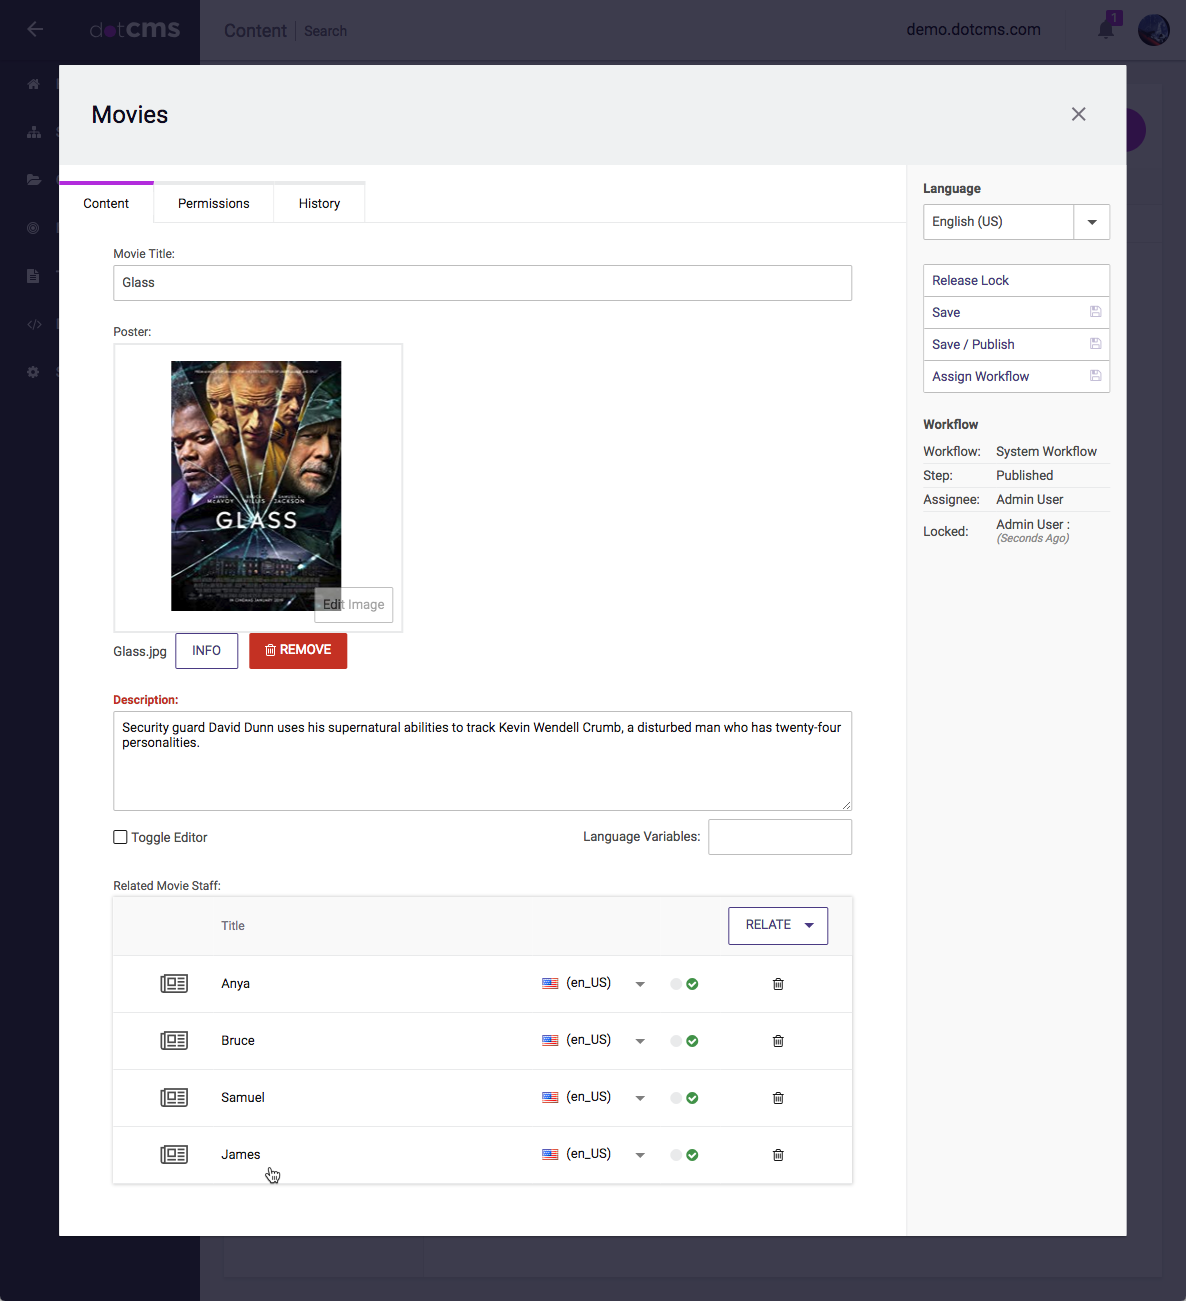1186x1301 pixels.
Task: Expand language arrow in Anya row
Action: (640, 984)
